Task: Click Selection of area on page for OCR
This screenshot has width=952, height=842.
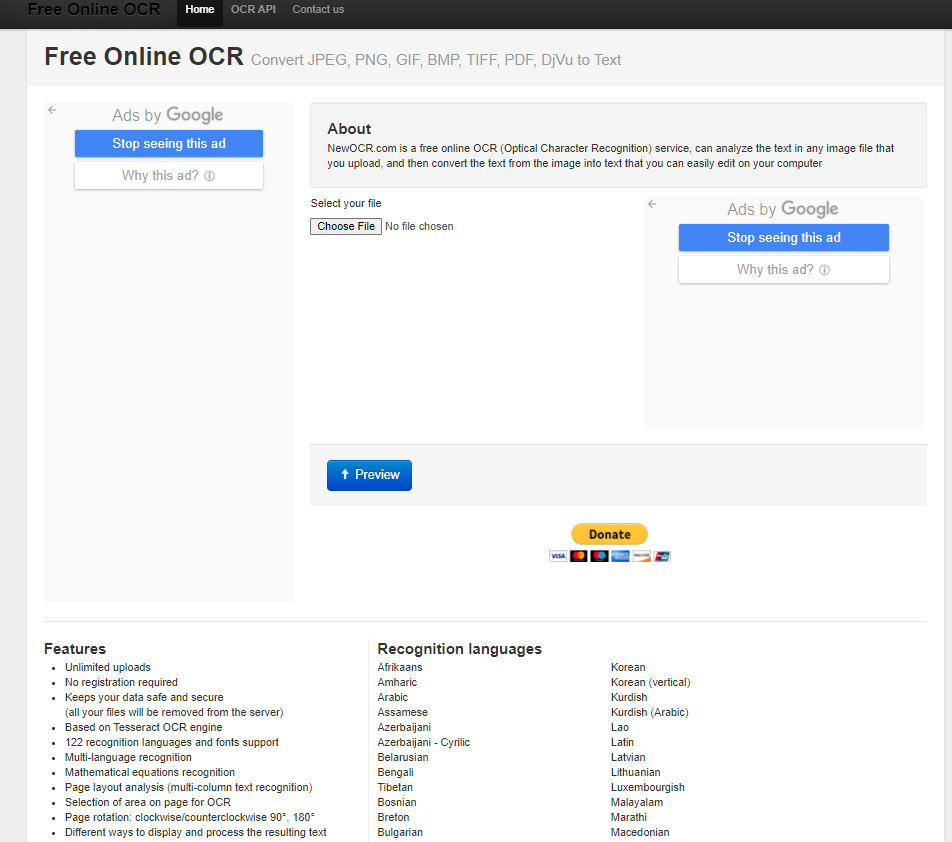Action: 148,803
